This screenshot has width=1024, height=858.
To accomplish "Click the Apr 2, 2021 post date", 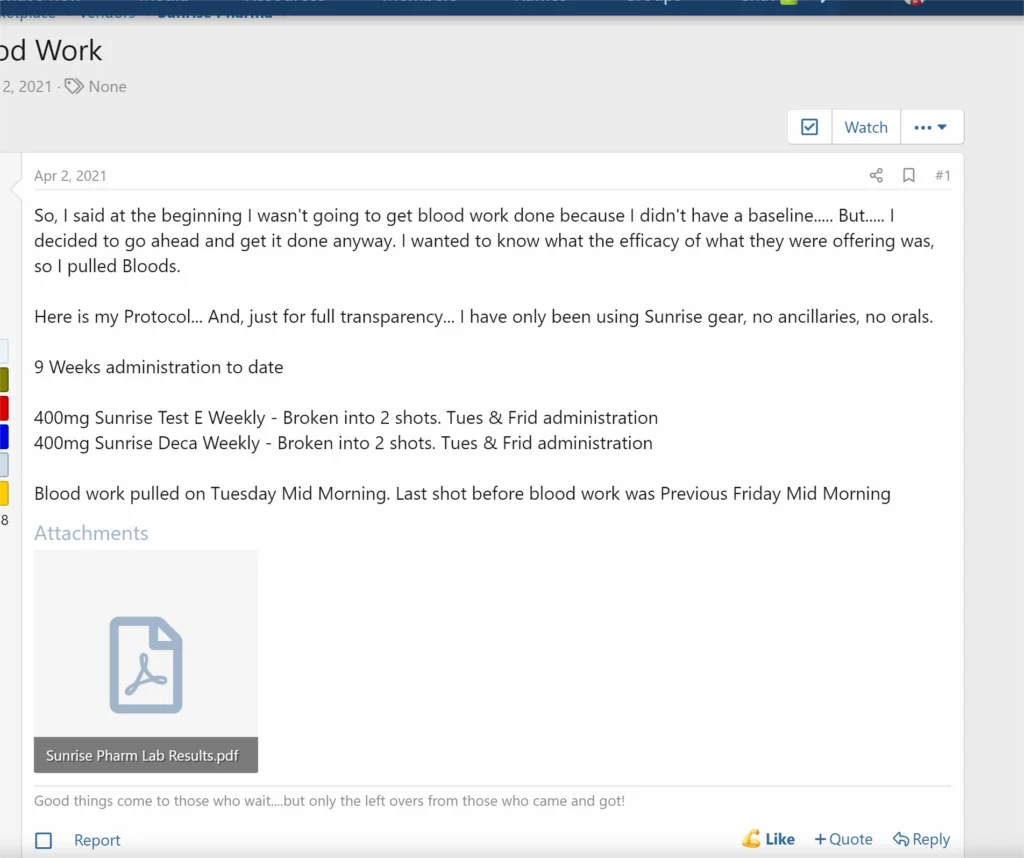I will pos(70,176).
